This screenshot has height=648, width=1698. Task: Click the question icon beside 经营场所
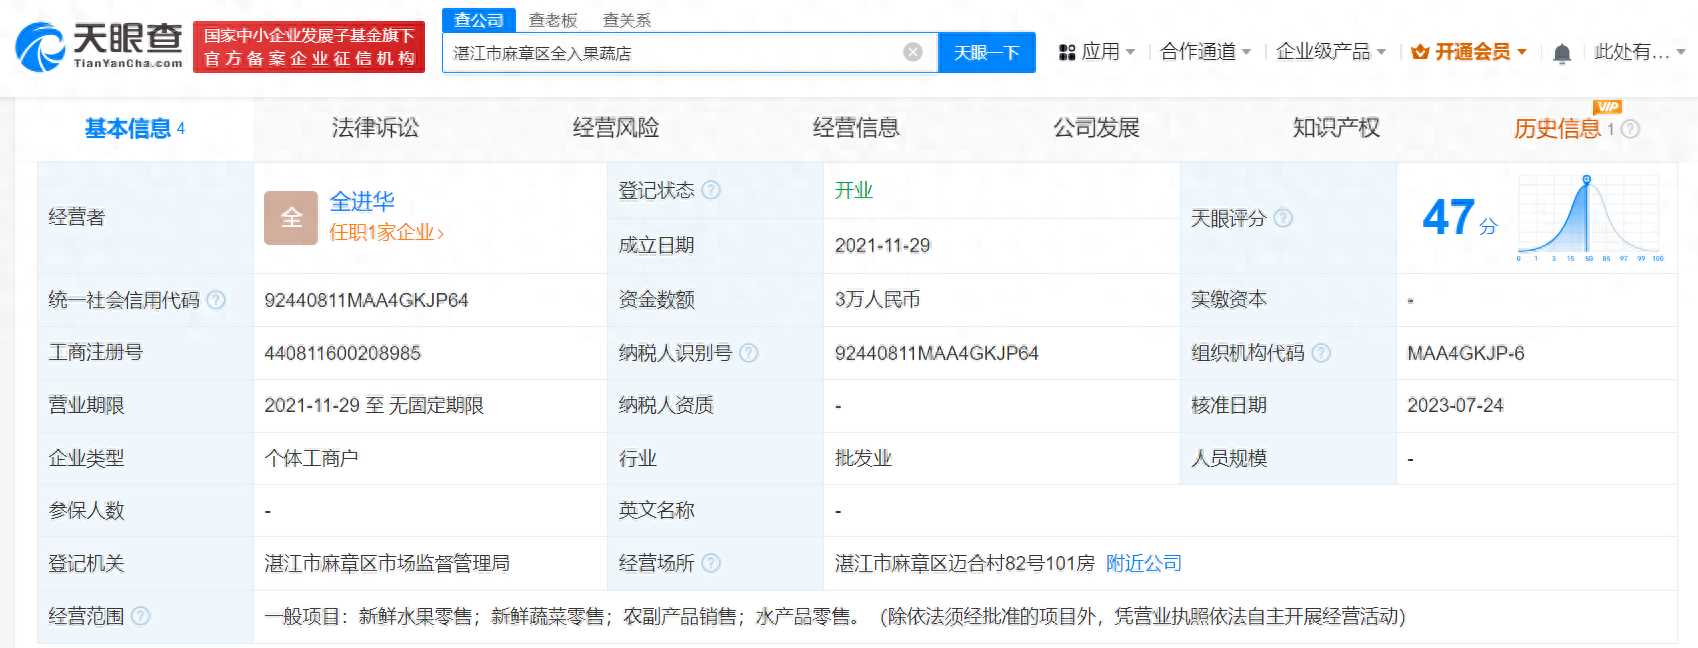(x=711, y=563)
